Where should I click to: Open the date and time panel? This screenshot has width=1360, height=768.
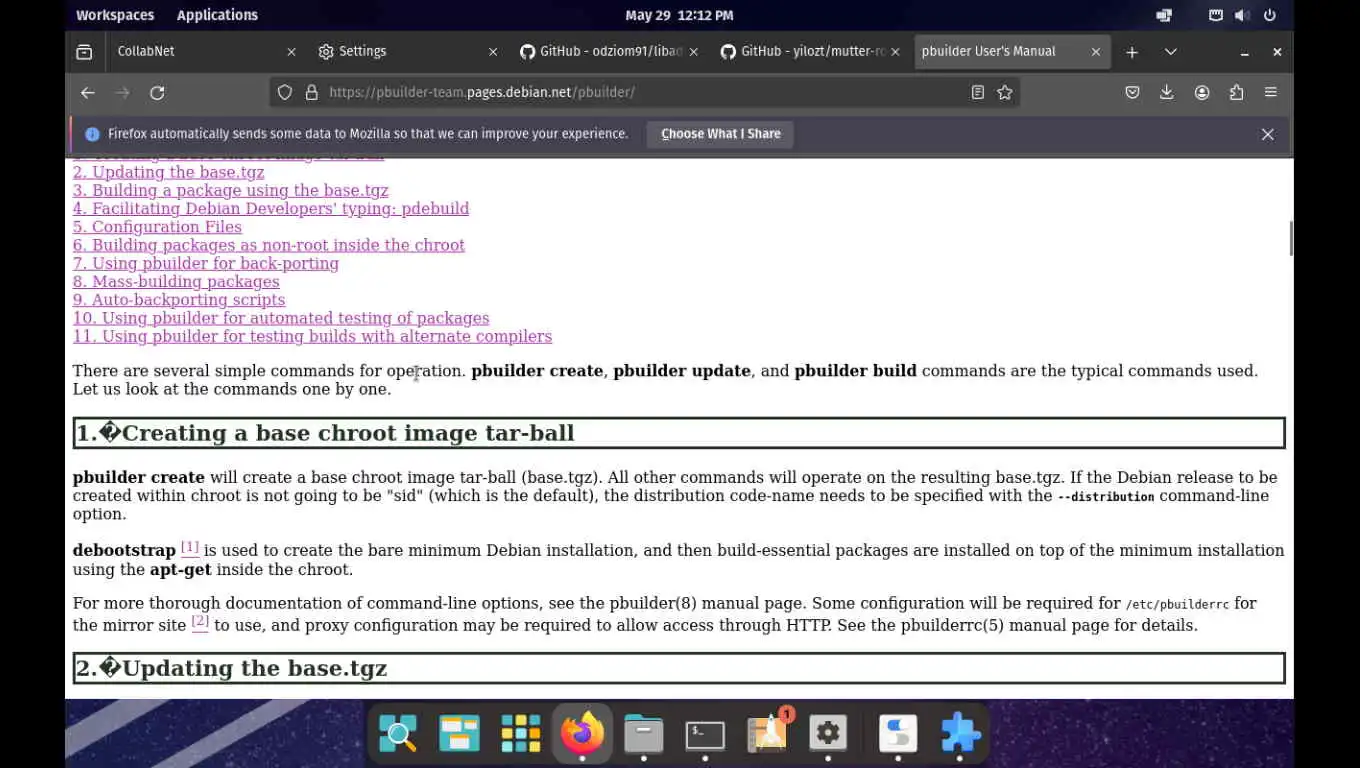(679, 15)
